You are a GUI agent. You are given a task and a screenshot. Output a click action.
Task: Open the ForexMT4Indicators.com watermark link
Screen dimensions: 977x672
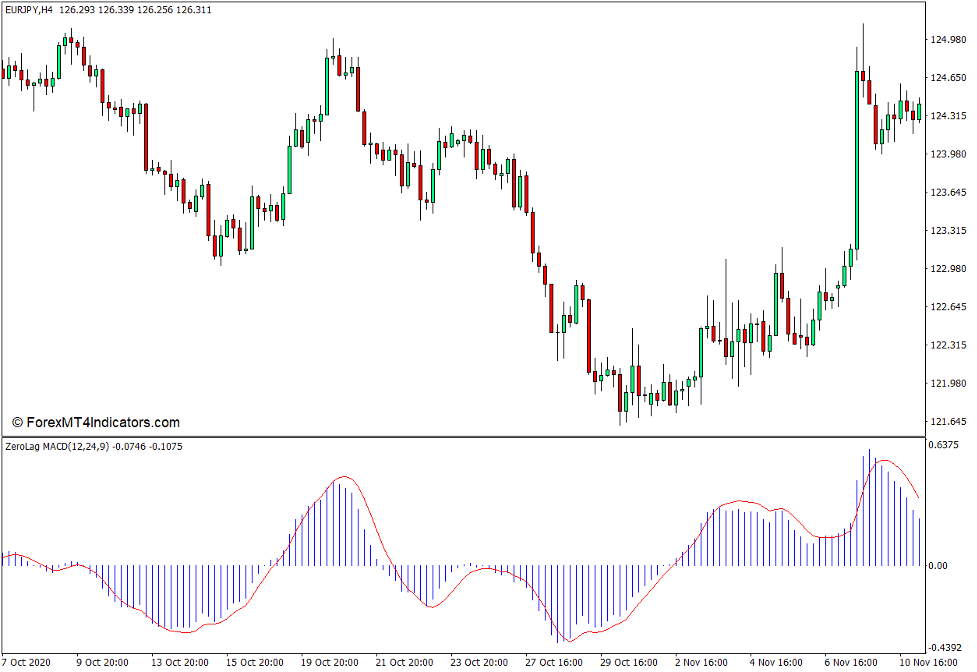tap(103, 421)
